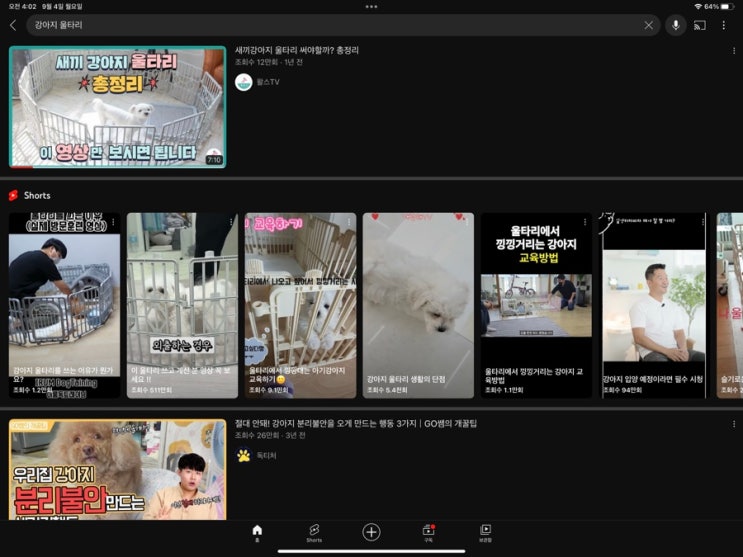The width and height of the screenshot is (743, 557).
Task: Open menu on first Short 울타리를 쓰는 이유
Action: coord(113,222)
